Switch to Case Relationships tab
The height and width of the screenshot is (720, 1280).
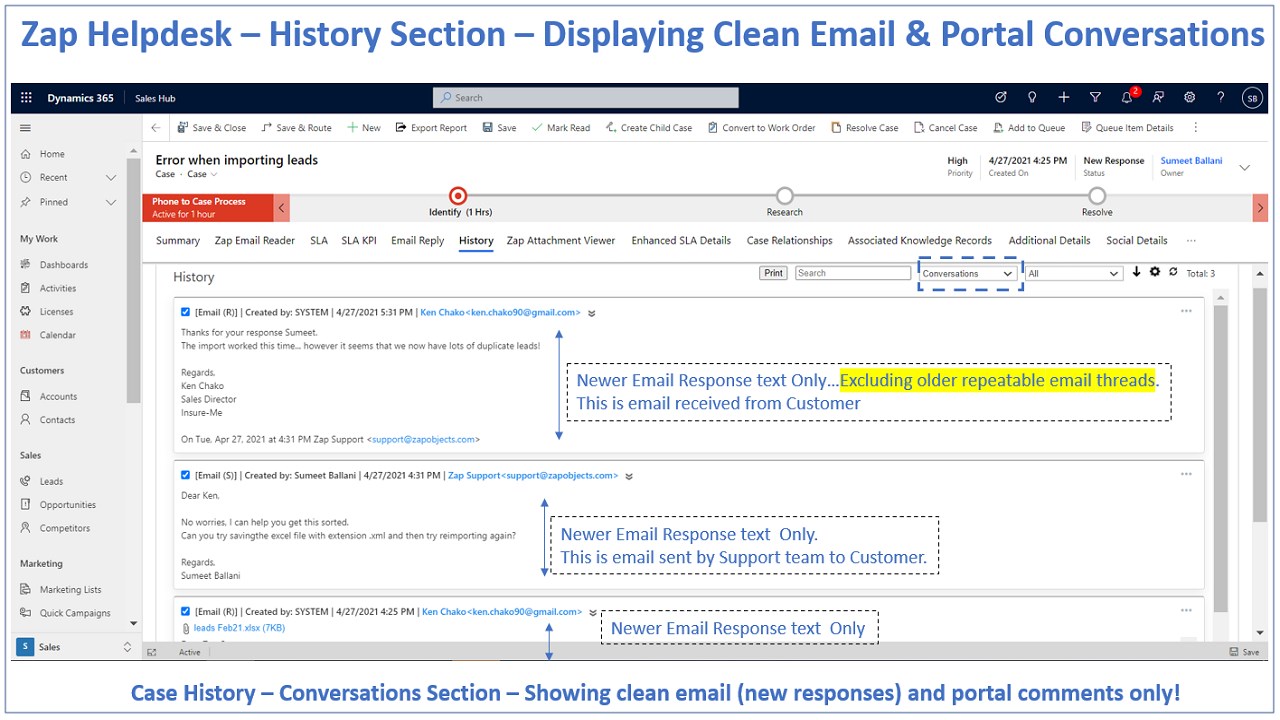(789, 241)
